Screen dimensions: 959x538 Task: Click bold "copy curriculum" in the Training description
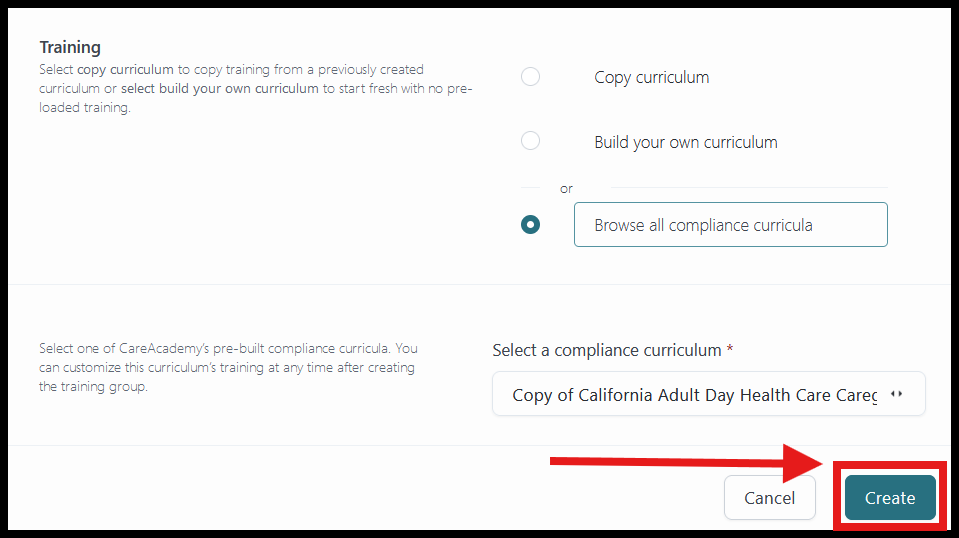[x=125, y=70]
